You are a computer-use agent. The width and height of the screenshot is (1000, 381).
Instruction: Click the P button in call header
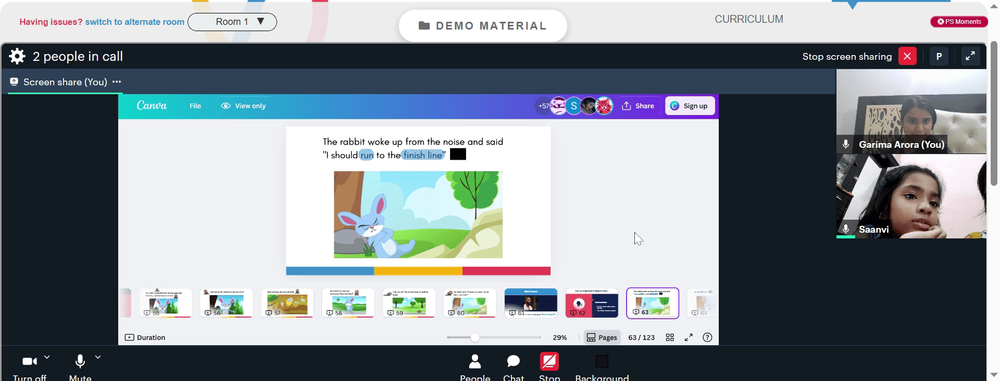click(939, 56)
